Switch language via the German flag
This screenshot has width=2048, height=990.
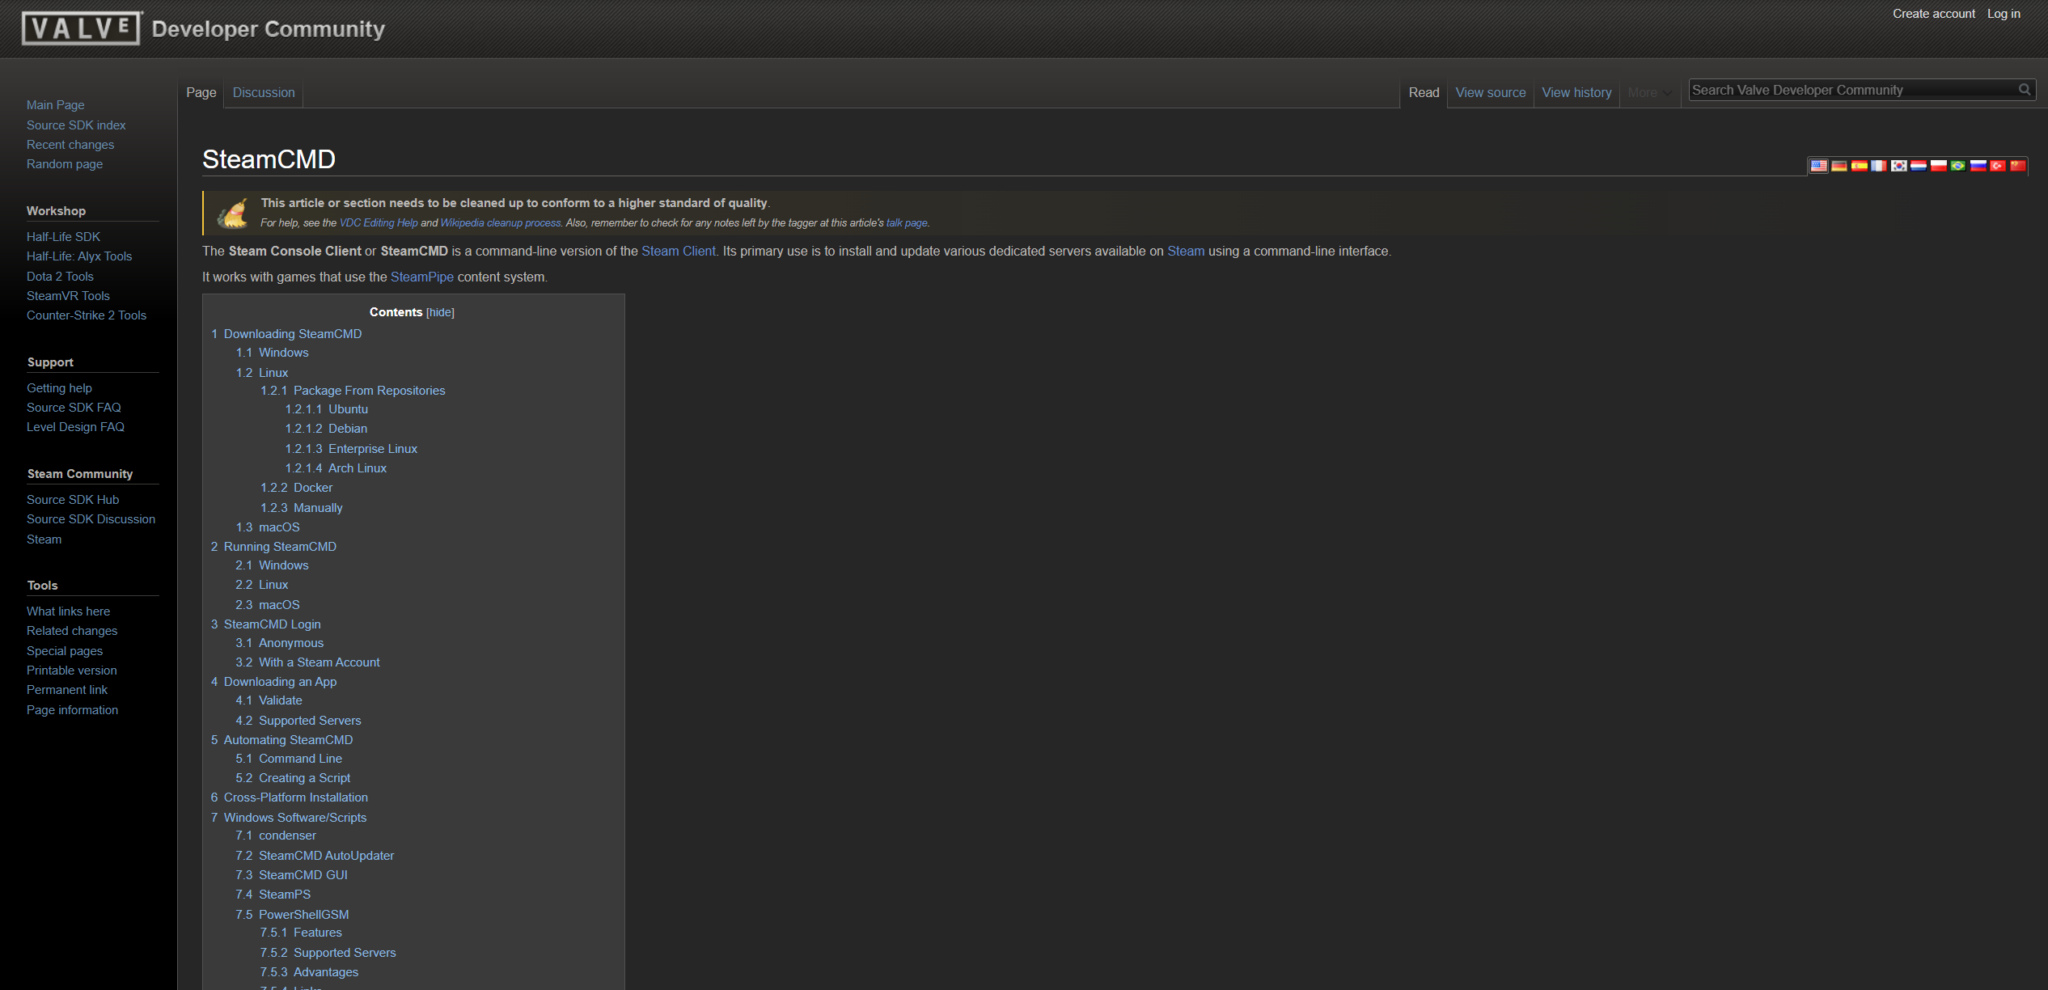tap(1839, 166)
